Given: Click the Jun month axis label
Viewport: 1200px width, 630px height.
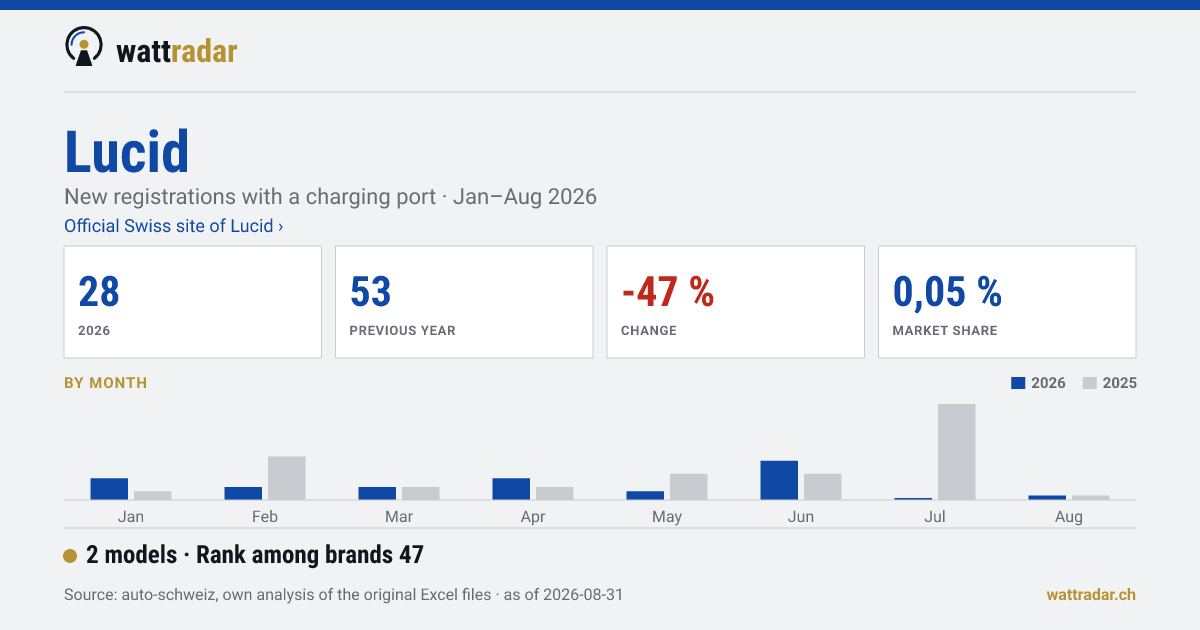Looking at the screenshot, I should 801,516.
